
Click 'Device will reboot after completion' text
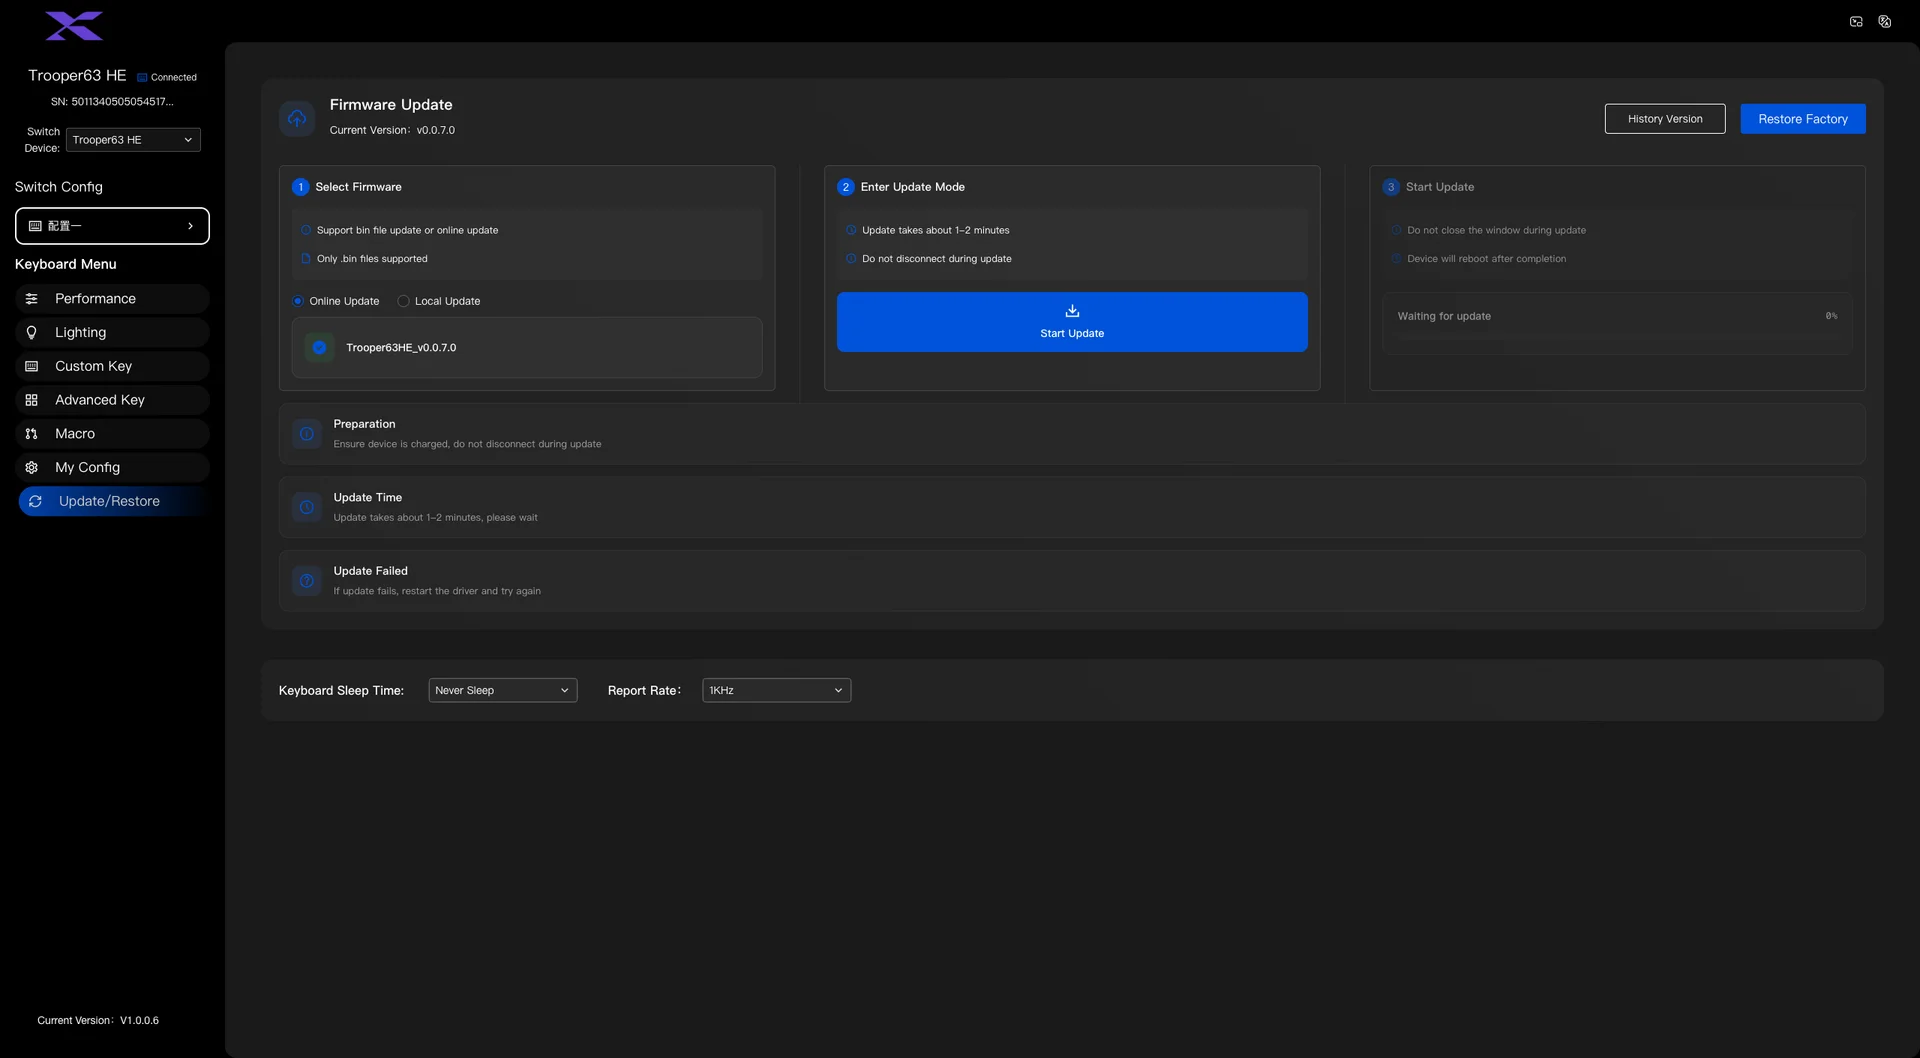coord(1487,259)
